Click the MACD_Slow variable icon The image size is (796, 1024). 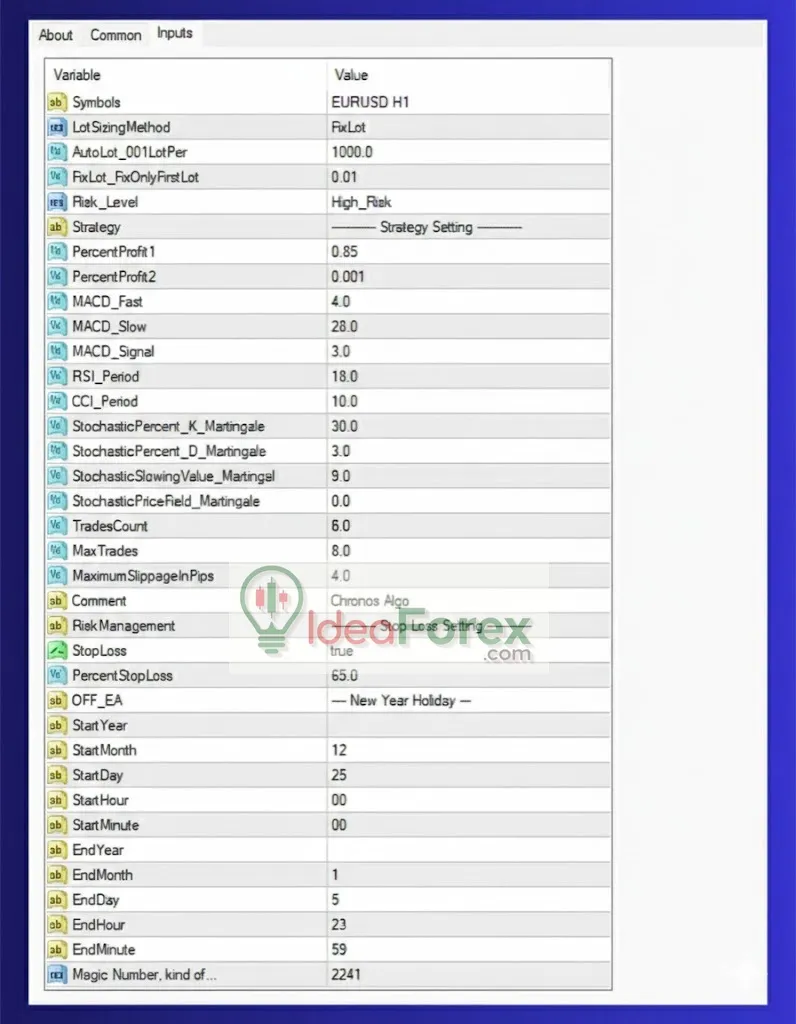click(x=57, y=327)
